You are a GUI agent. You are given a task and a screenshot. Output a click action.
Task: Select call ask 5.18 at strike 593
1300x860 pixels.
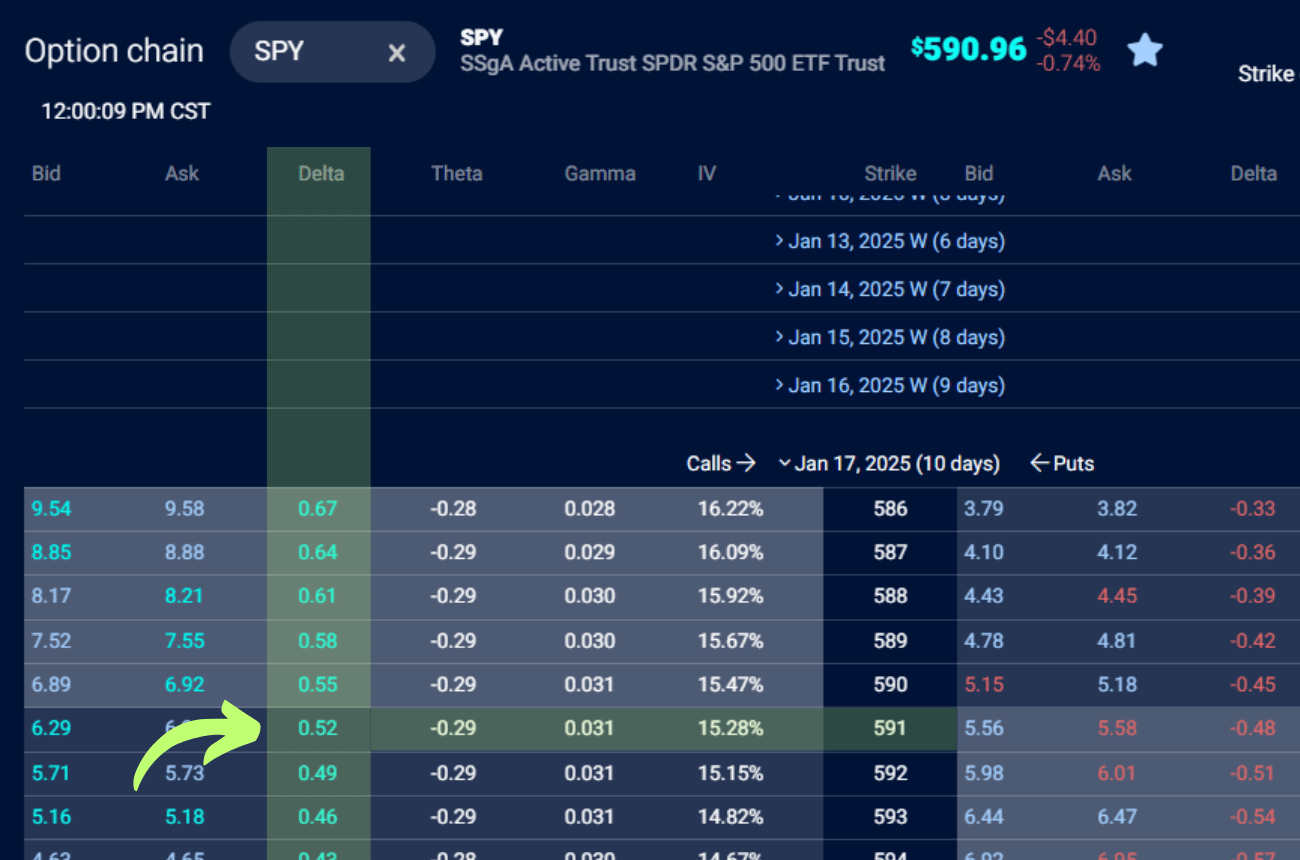(184, 816)
